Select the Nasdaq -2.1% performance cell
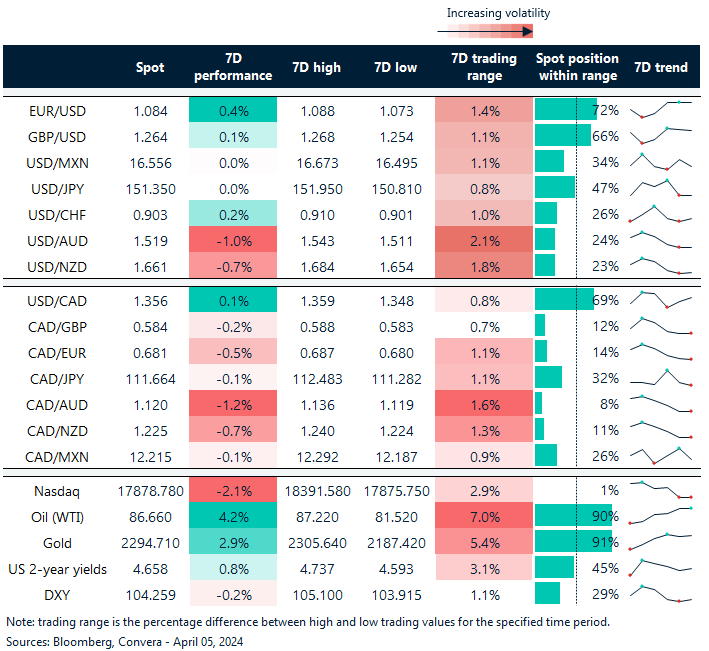This screenshot has height=651, width=709. 231,490
